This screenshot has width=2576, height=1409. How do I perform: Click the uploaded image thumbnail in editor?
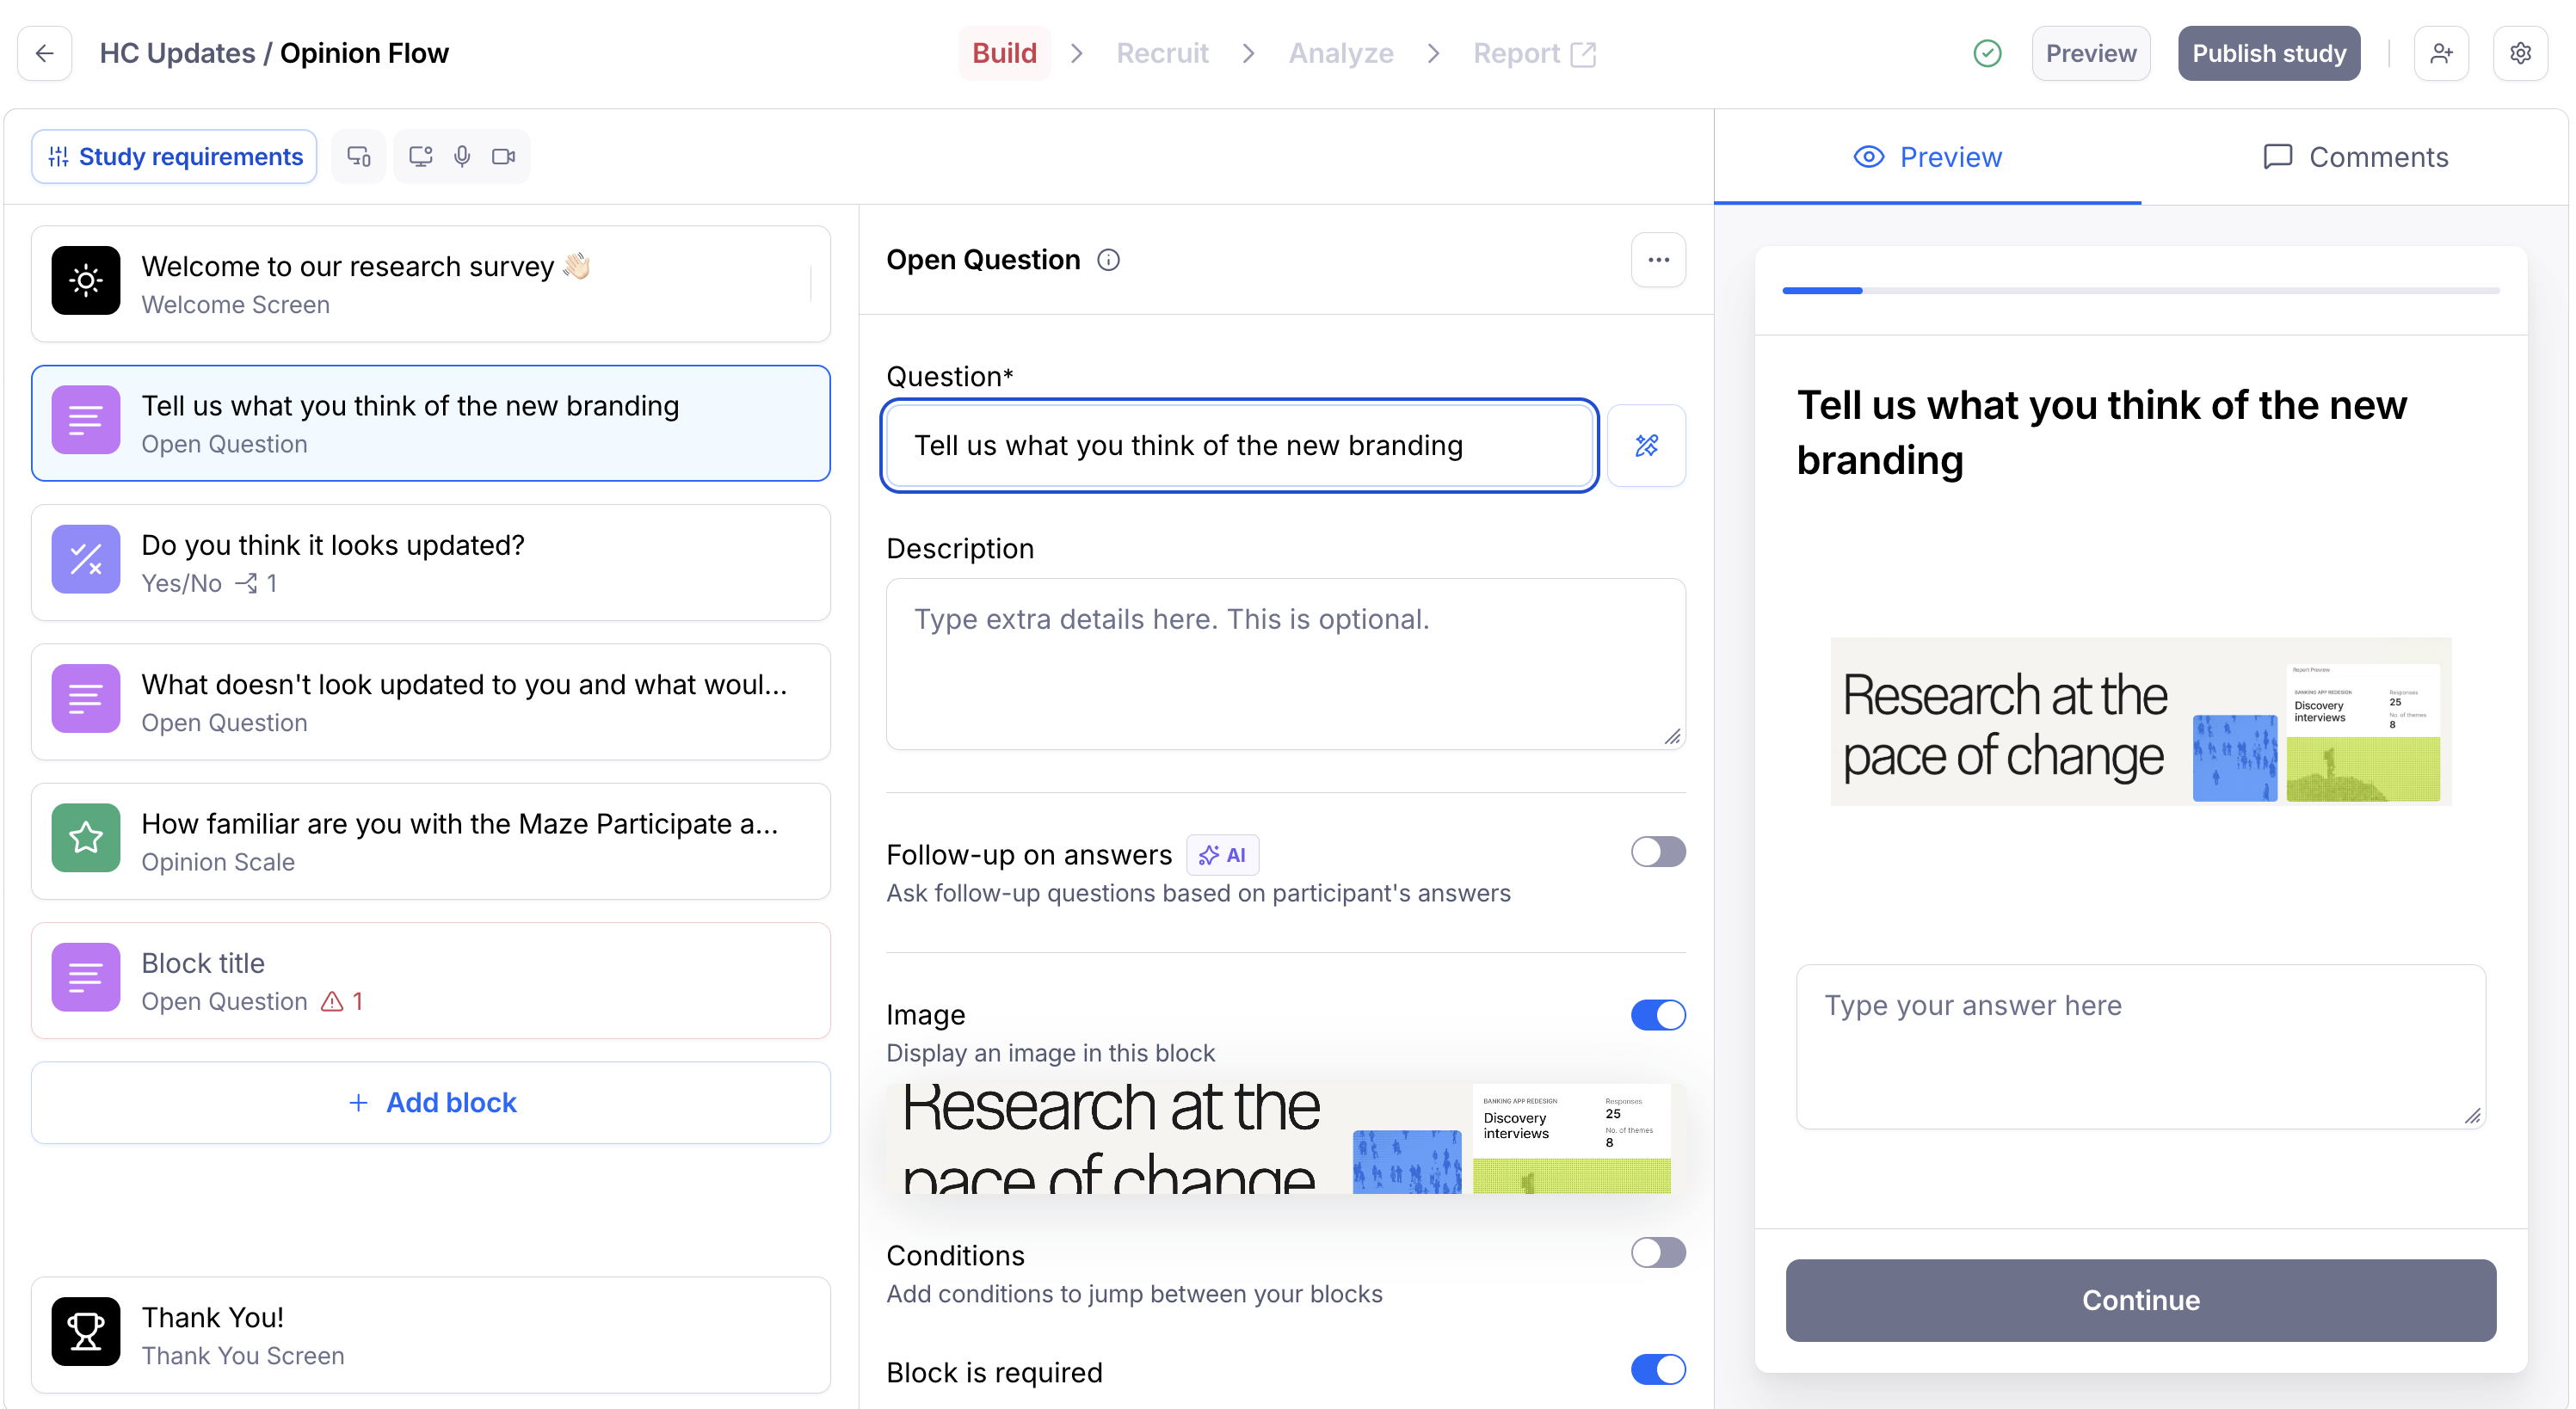(x=1285, y=1138)
